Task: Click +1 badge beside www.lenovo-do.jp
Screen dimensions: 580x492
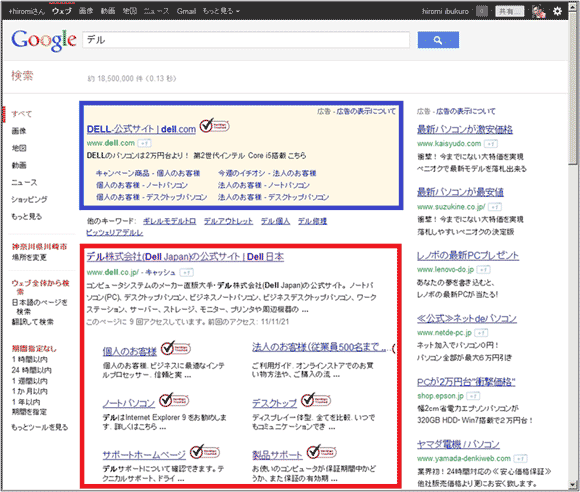Action: [x=484, y=270]
